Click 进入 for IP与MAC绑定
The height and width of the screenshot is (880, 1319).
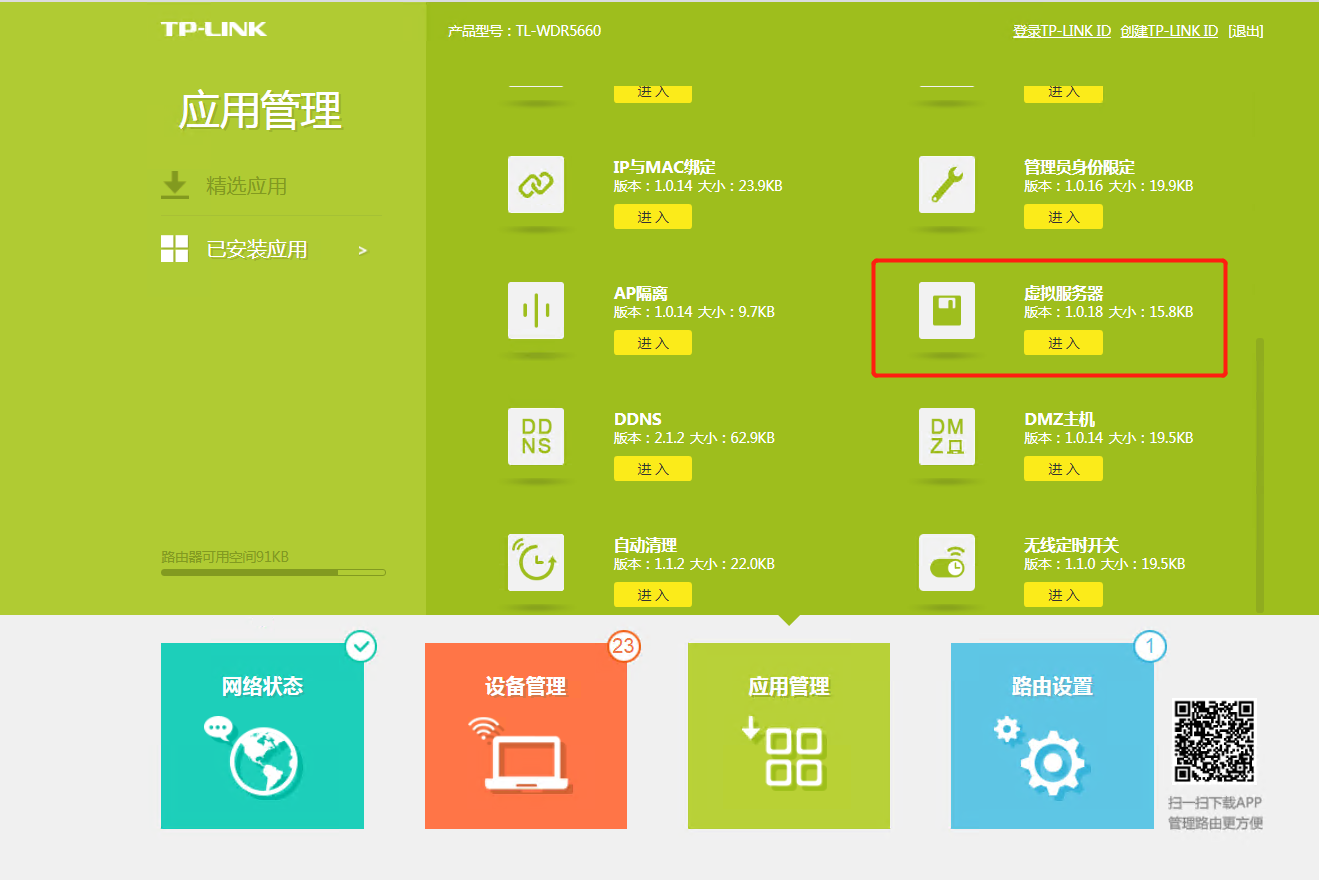pos(653,217)
